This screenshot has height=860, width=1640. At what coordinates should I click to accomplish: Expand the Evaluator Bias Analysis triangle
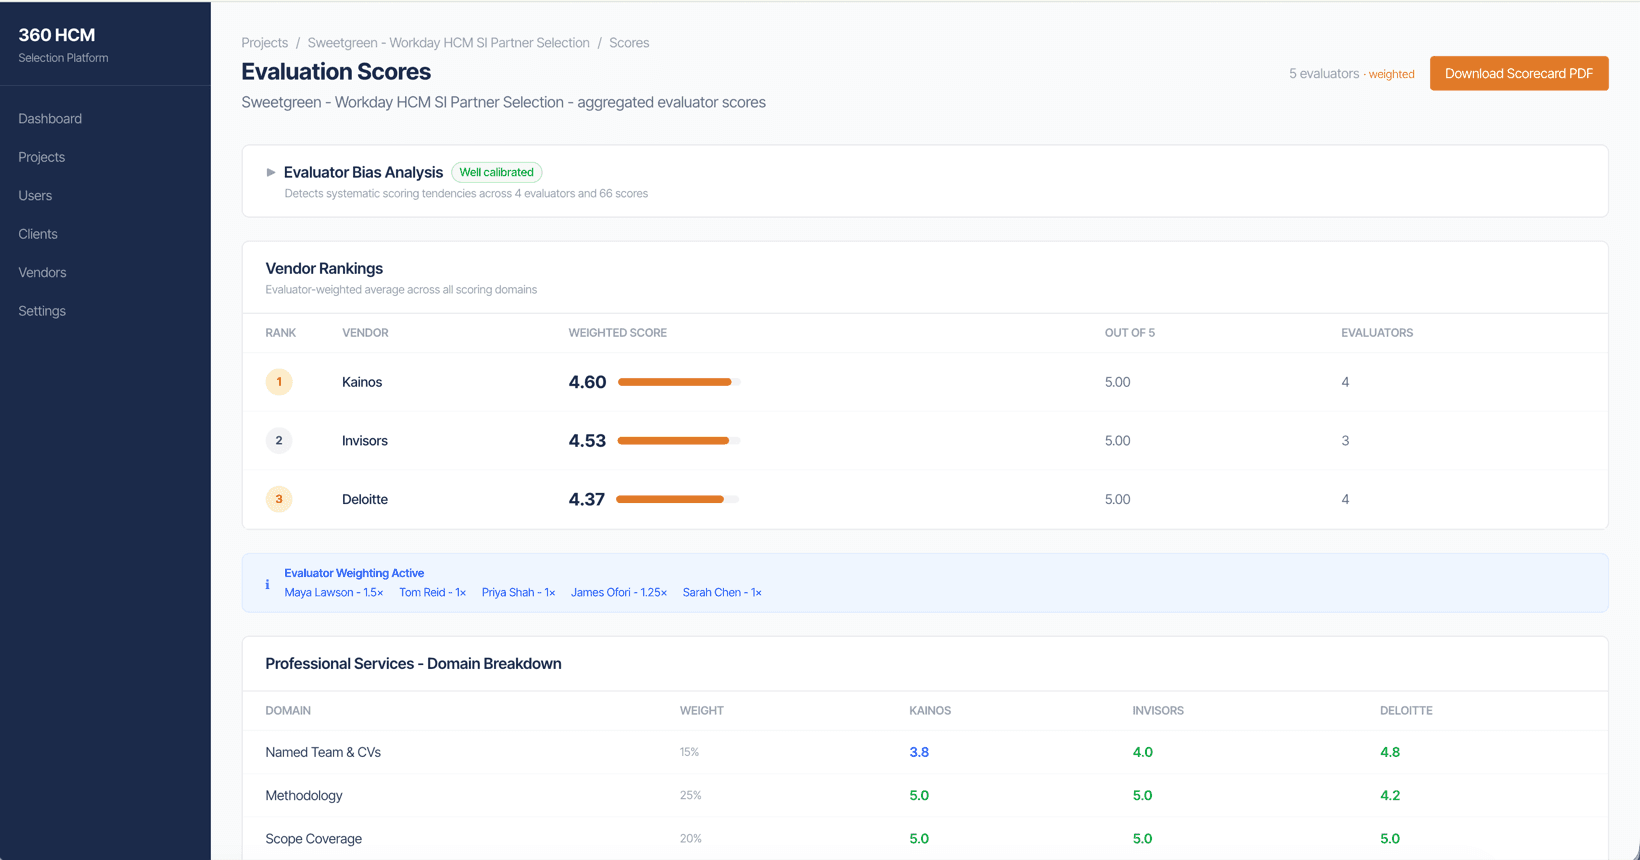(270, 172)
